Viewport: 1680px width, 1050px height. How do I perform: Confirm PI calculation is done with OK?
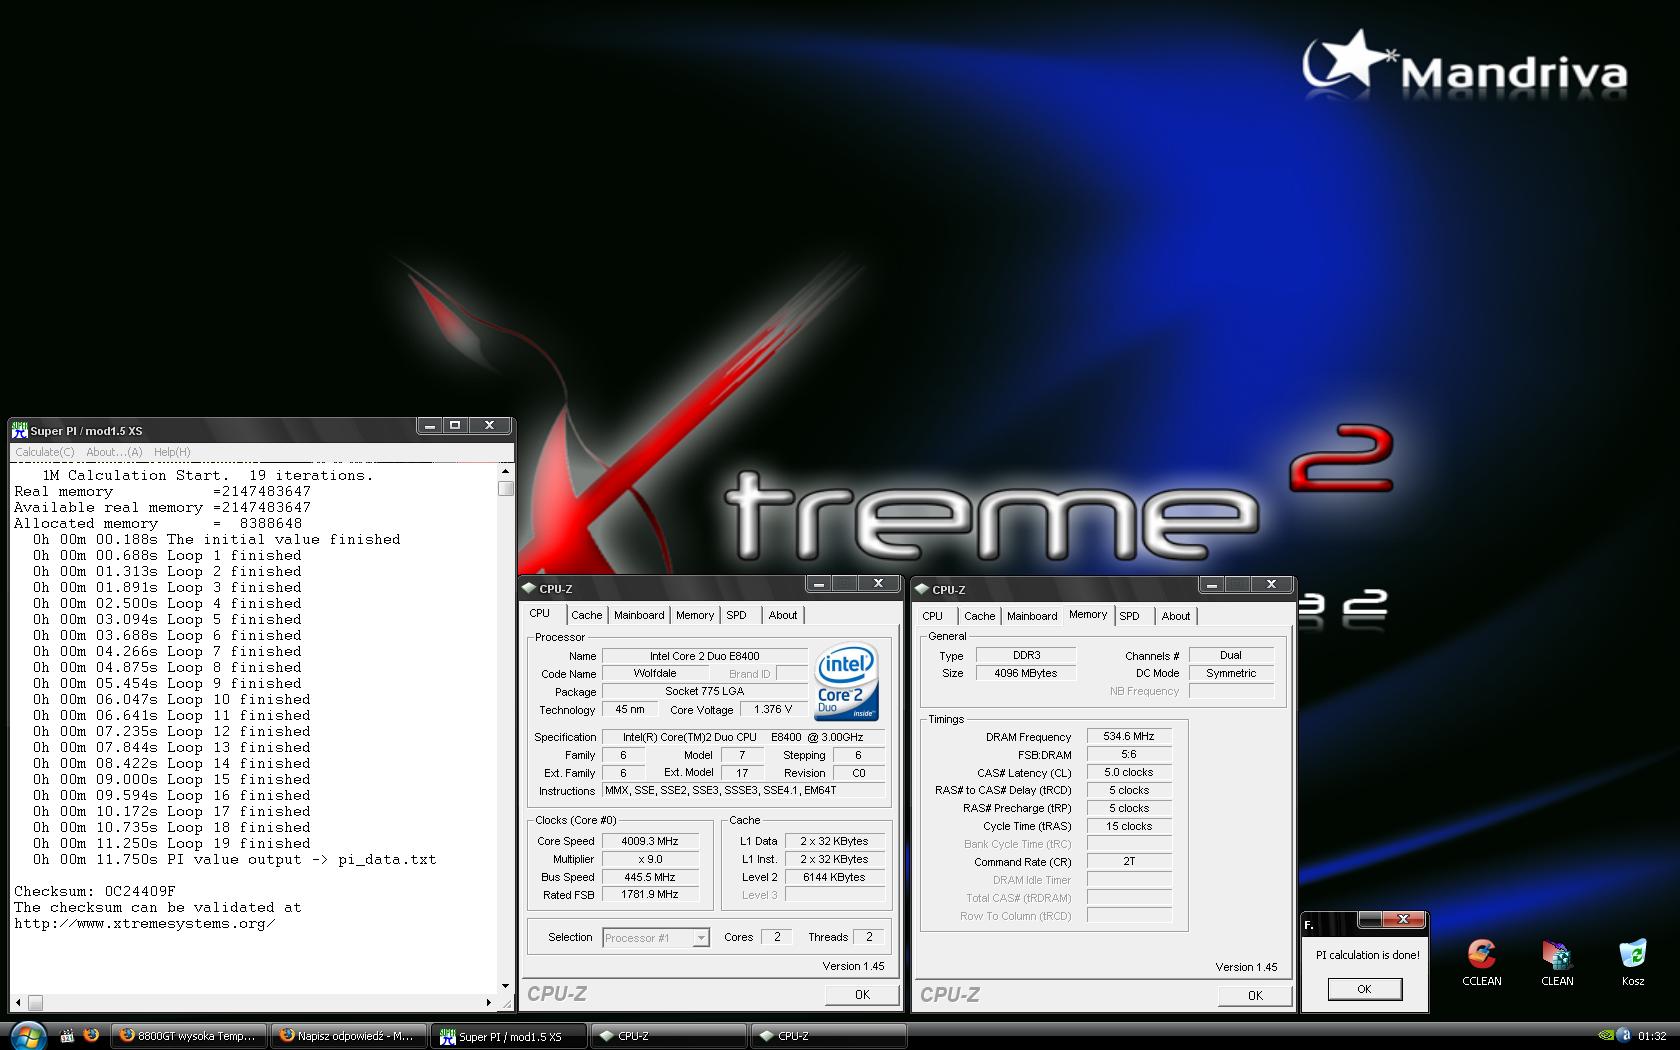[x=1365, y=989]
